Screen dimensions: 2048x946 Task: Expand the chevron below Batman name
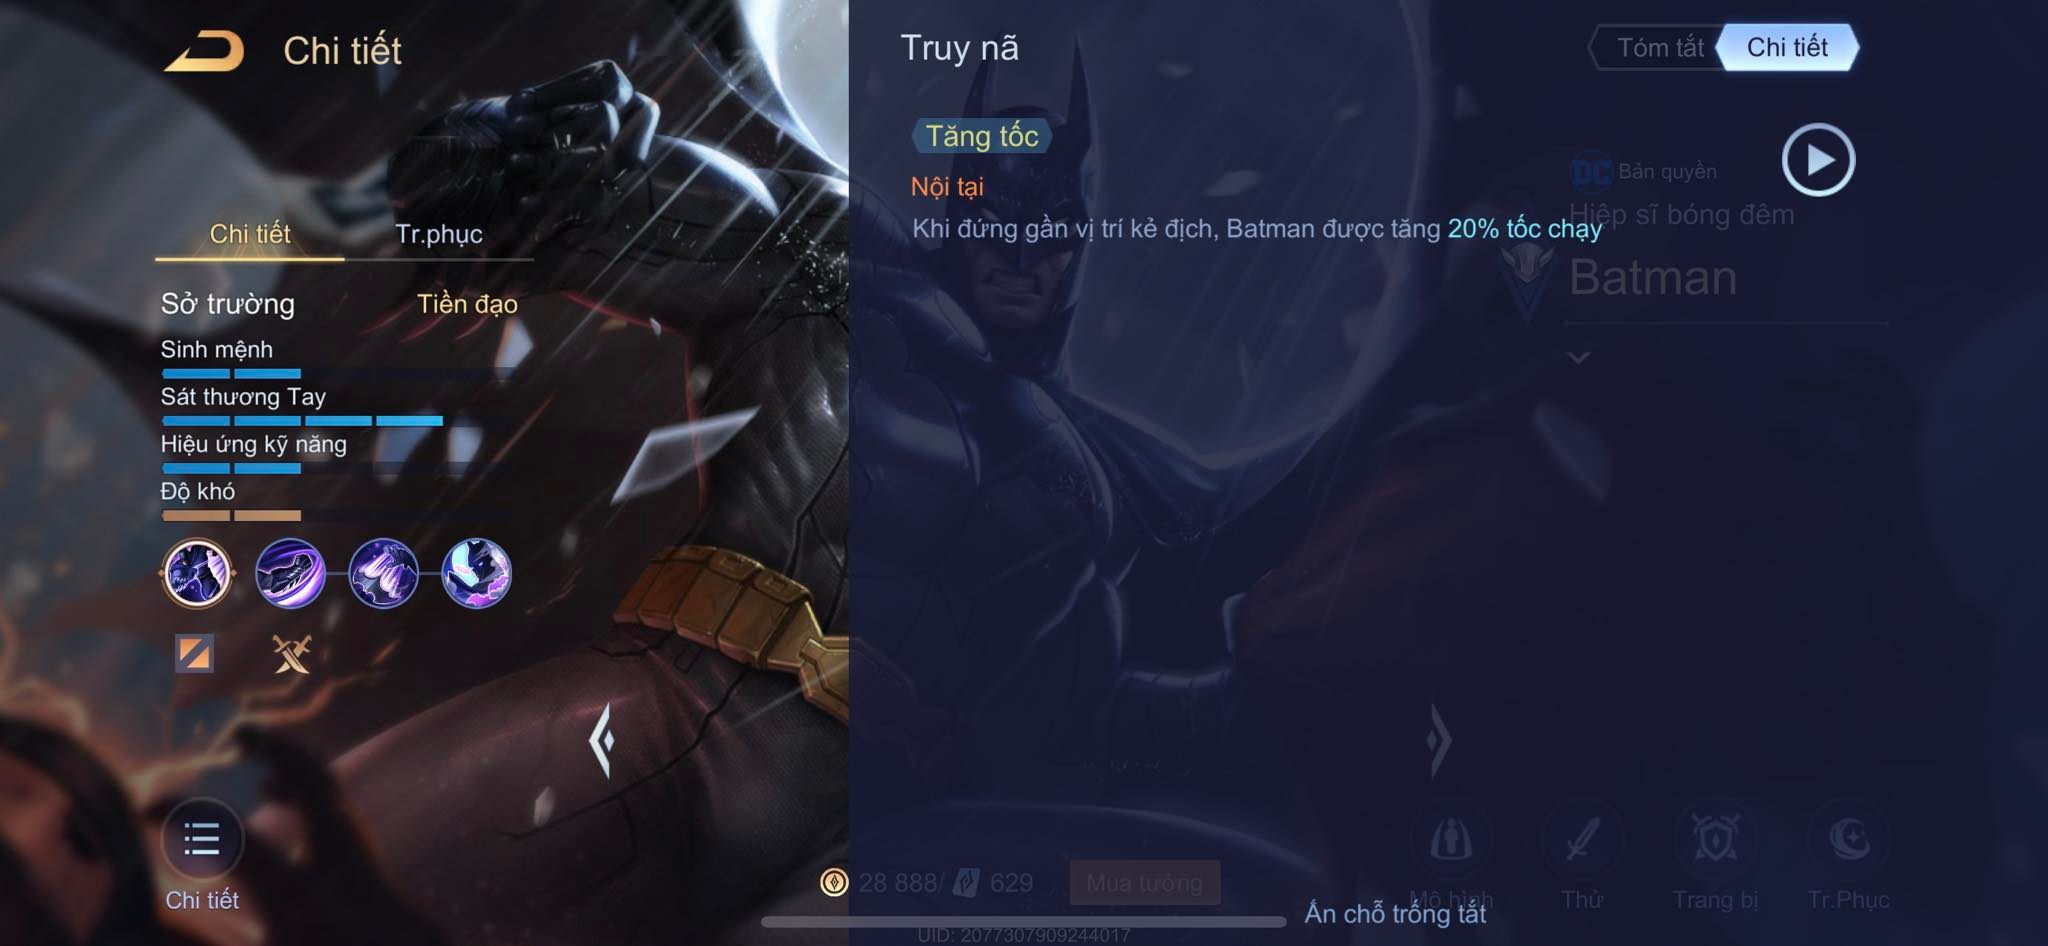point(1578,357)
